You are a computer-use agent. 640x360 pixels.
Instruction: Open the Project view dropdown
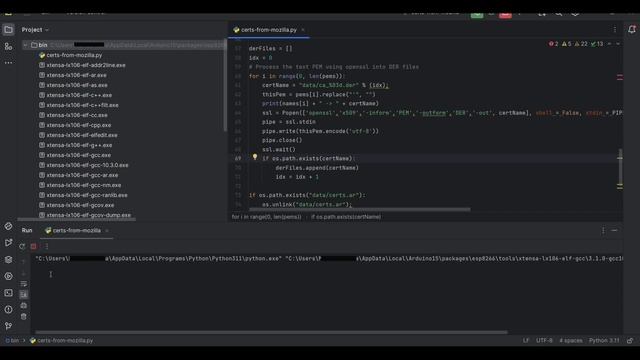[x=35, y=30]
